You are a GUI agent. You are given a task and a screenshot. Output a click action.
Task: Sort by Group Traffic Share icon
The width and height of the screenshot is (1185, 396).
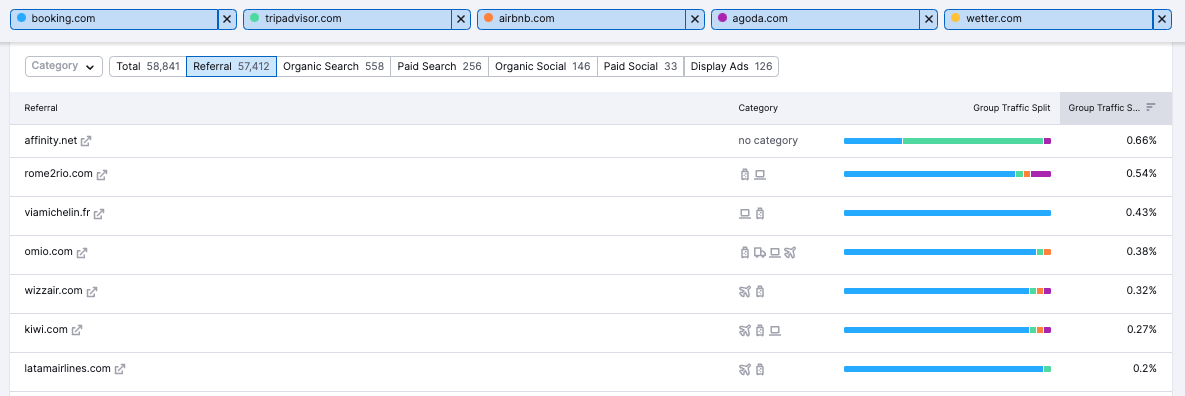tap(1151, 108)
